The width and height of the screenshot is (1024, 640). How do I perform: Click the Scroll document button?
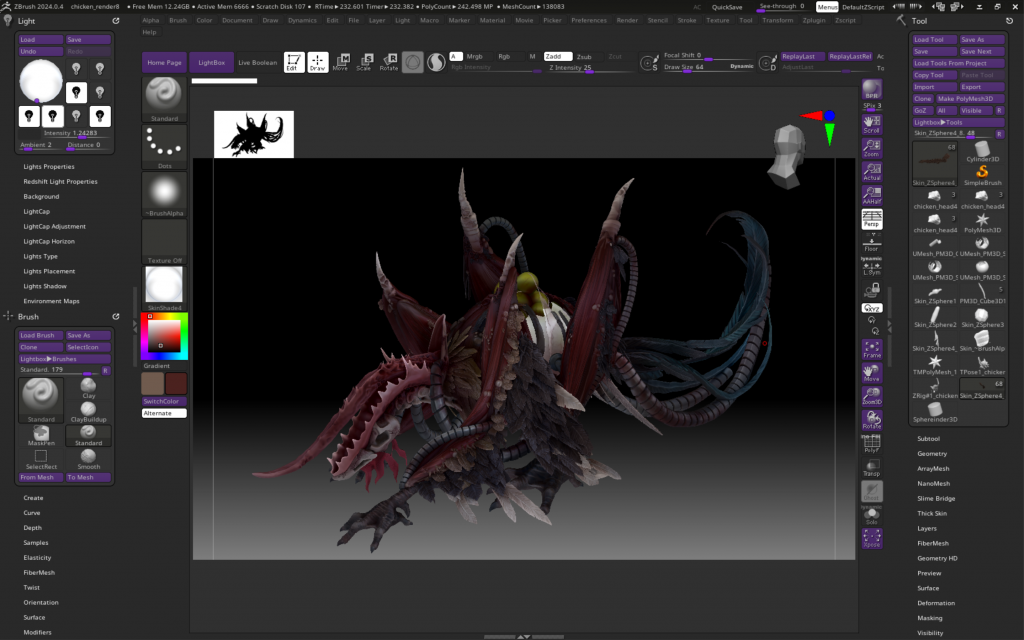click(872, 124)
